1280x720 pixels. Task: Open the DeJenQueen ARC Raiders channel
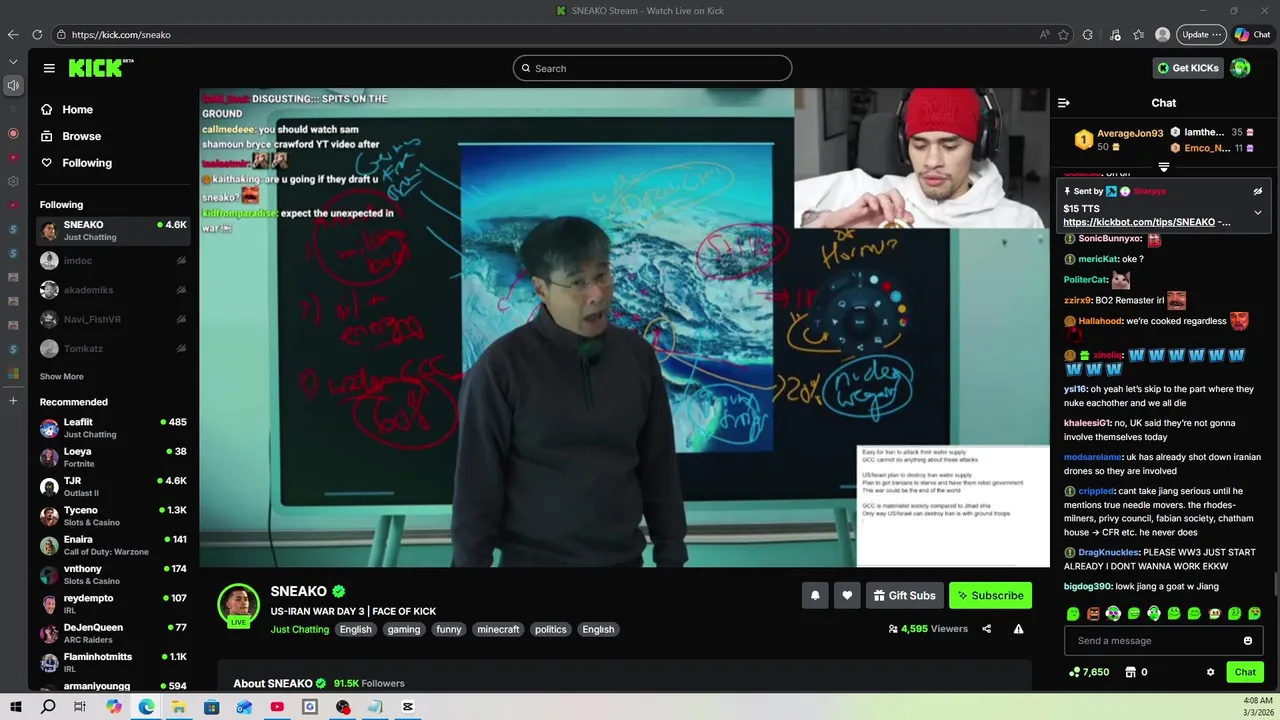click(114, 633)
